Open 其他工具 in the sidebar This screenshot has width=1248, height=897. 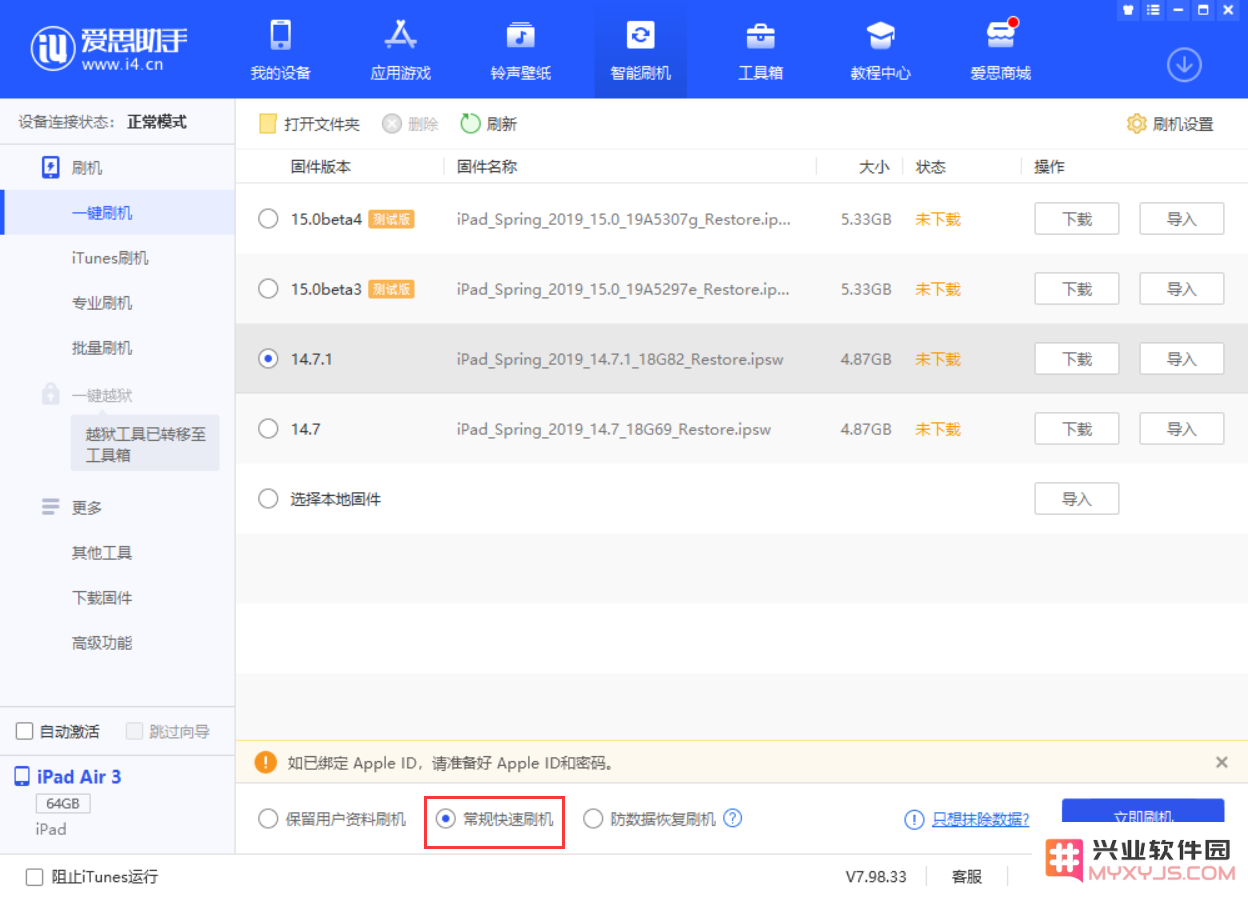click(102, 553)
